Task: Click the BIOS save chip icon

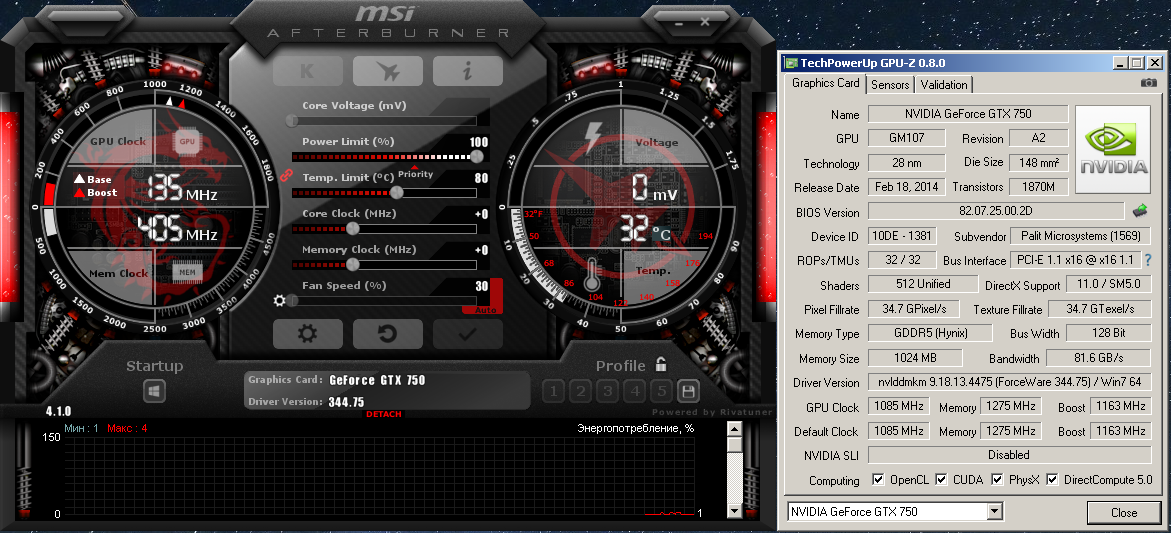Action: (x=1140, y=211)
